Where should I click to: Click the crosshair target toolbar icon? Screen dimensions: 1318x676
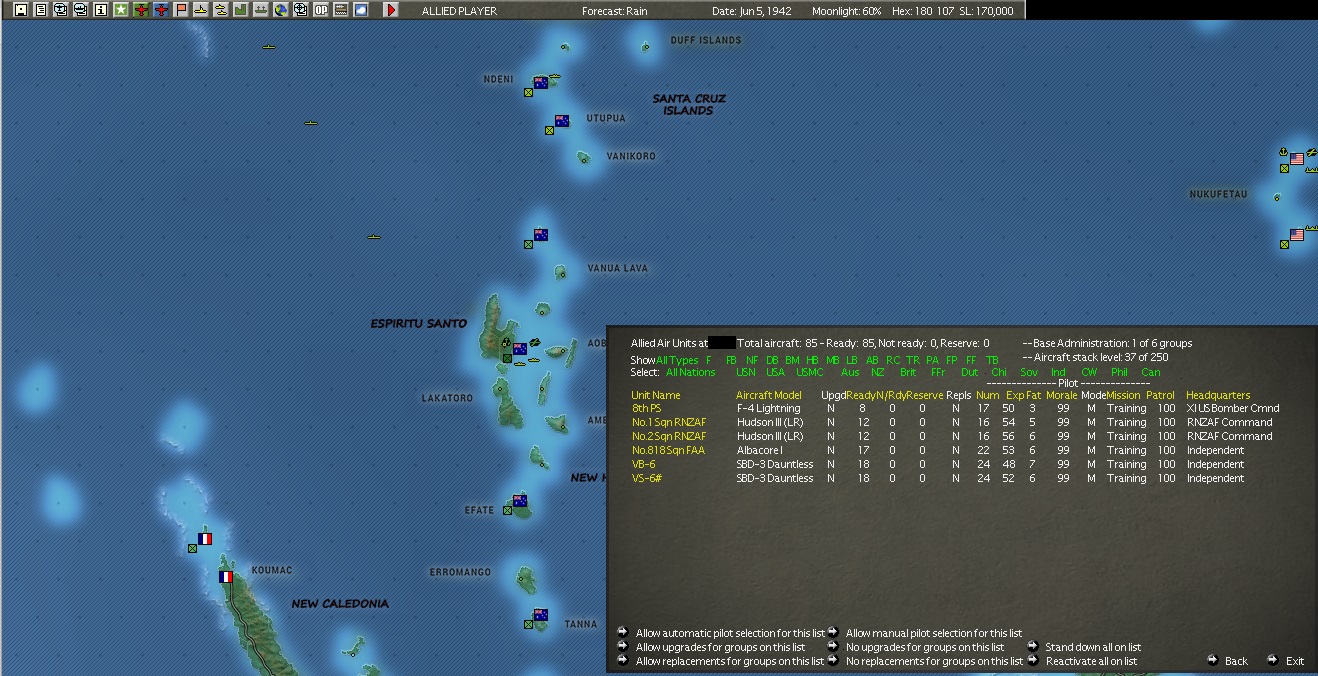pos(300,10)
